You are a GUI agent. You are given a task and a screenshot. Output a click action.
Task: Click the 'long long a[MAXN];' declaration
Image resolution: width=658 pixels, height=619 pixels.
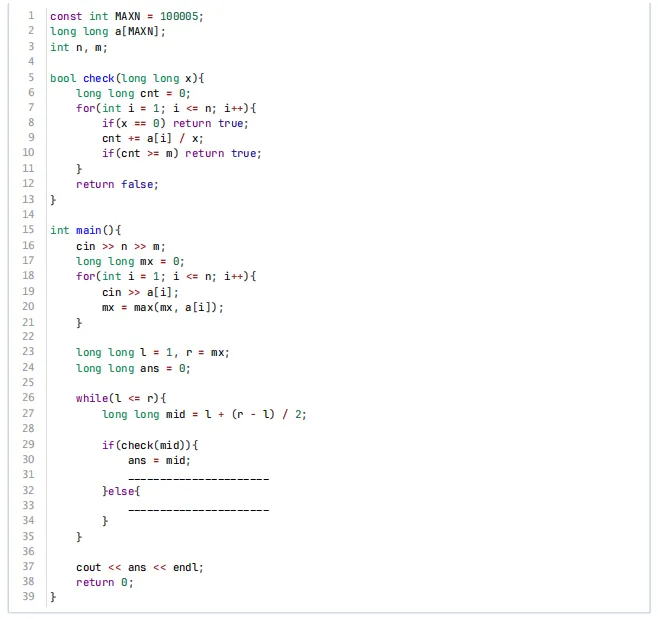[x=108, y=31]
